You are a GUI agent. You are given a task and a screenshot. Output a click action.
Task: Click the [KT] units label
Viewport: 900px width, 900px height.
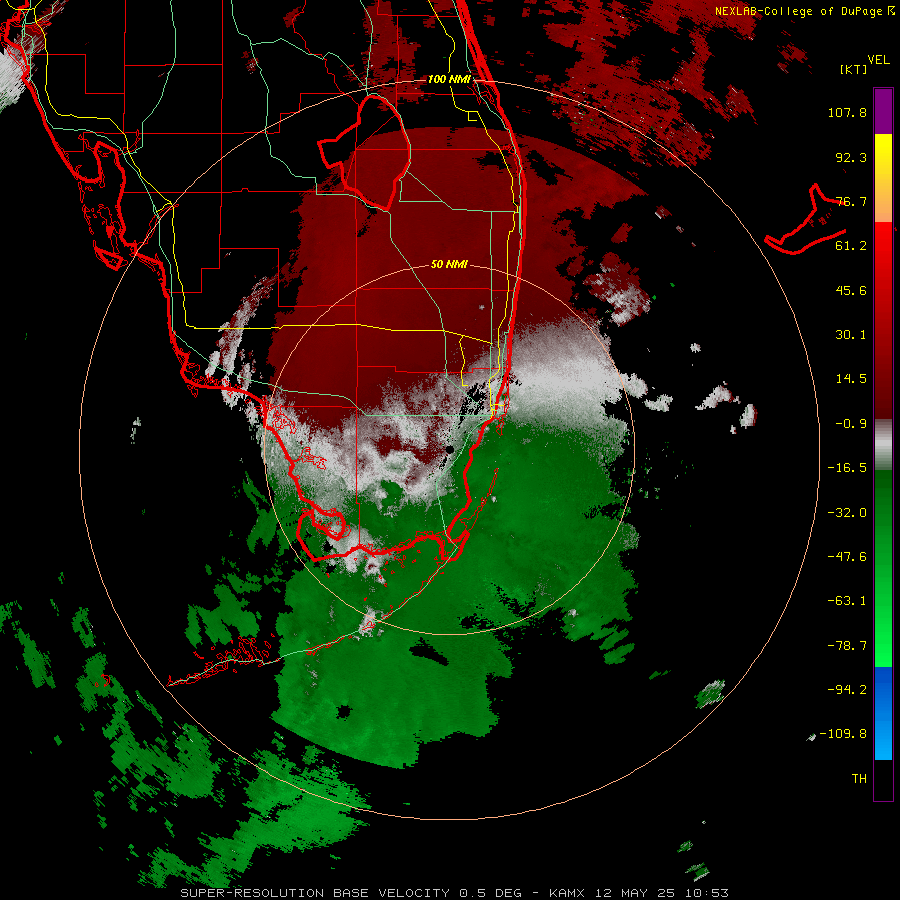click(854, 69)
